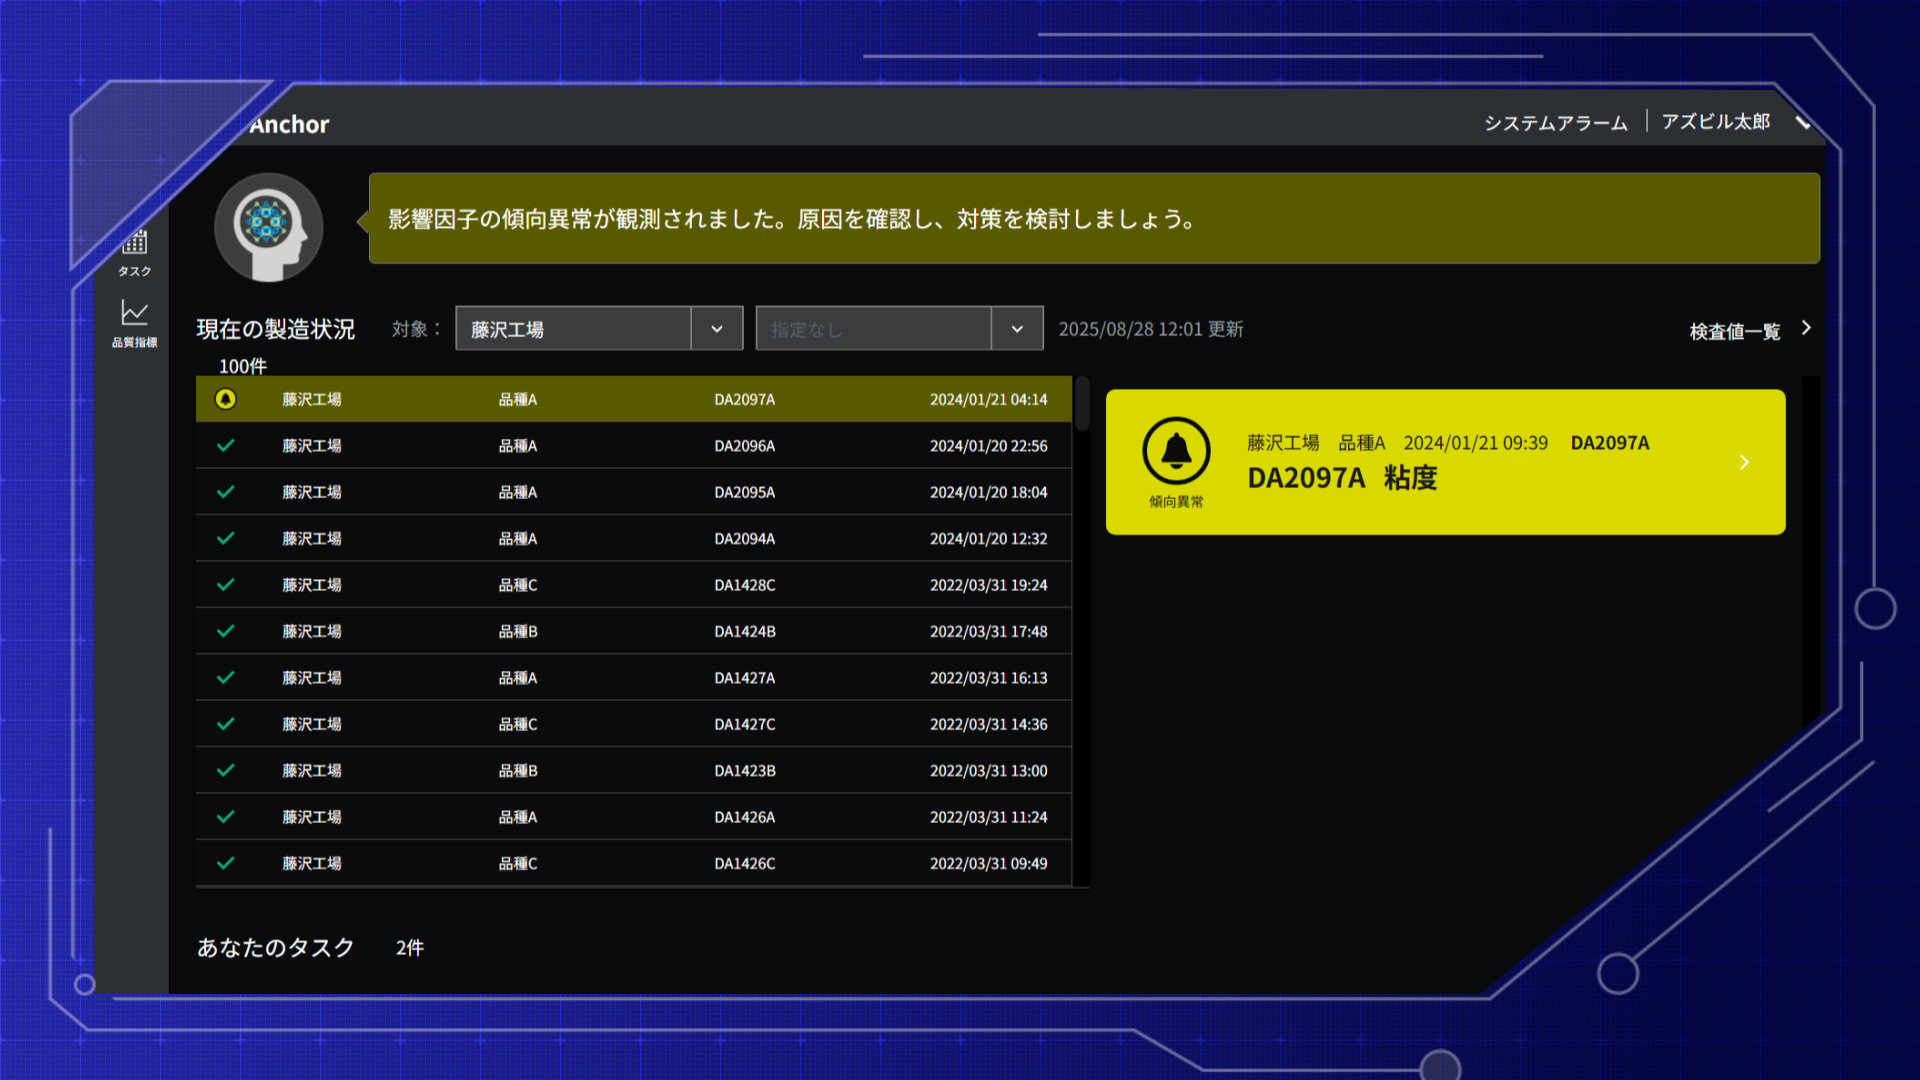Image resolution: width=1920 pixels, height=1080 pixels.
Task: Click the right arrow on yellow alert card
Action: pyautogui.click(x=1744, y=462)
